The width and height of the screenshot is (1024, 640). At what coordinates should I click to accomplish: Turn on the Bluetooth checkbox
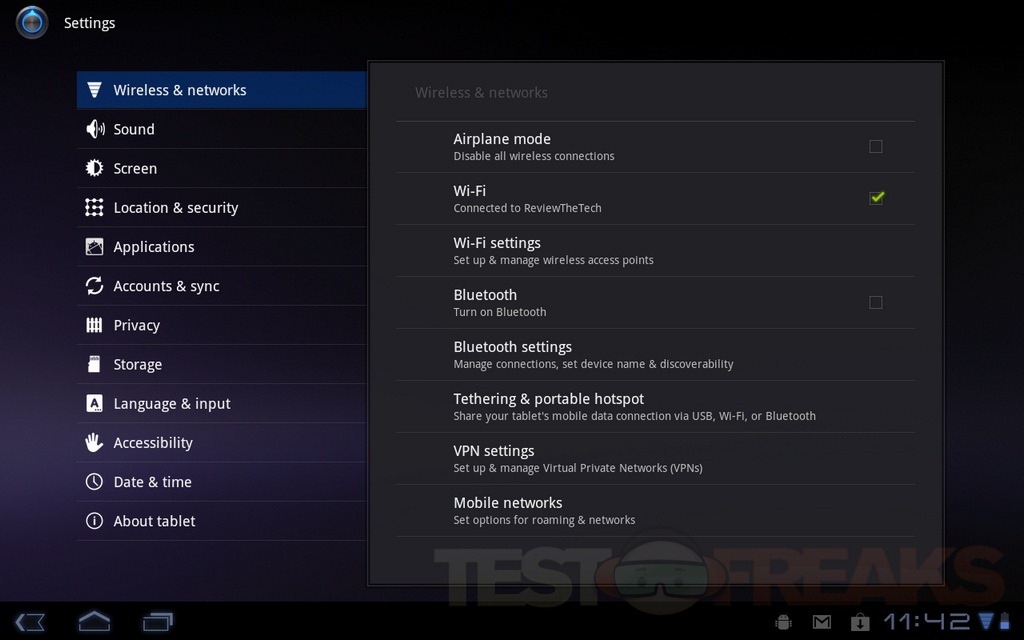point(876,302)
